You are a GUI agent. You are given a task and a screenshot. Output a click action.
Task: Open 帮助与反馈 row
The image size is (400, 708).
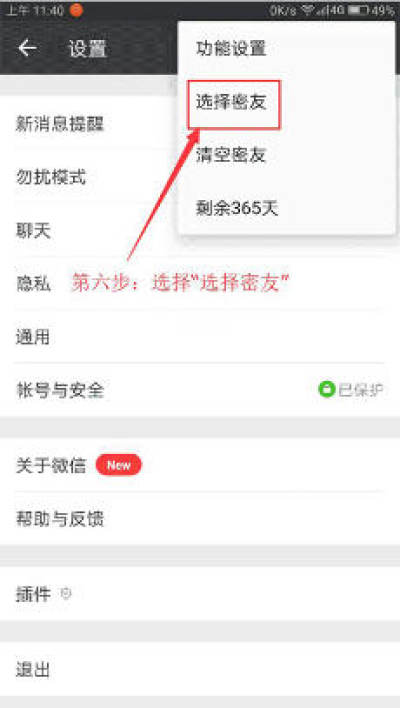200,519
